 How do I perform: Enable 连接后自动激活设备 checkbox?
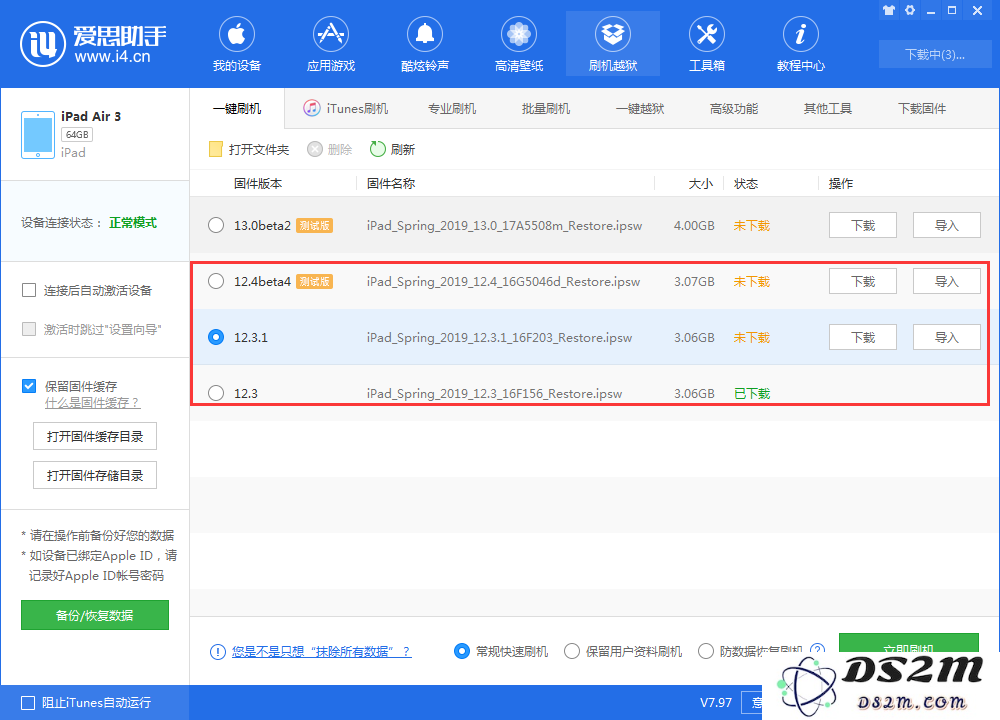29,290
